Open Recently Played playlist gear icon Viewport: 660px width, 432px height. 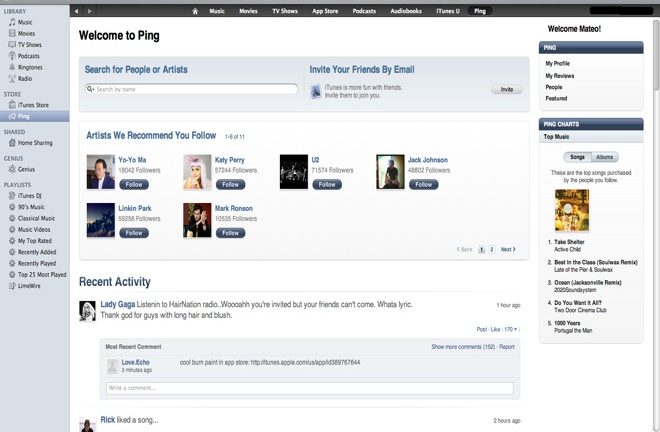(12, 263)
